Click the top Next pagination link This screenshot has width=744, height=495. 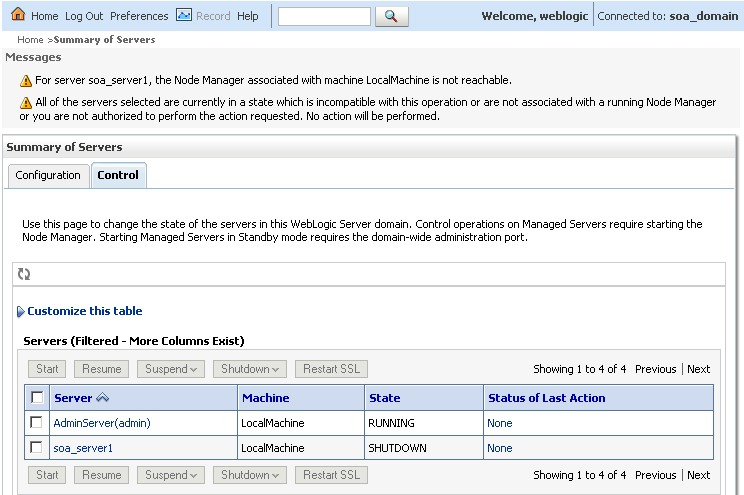coord(698,369)
